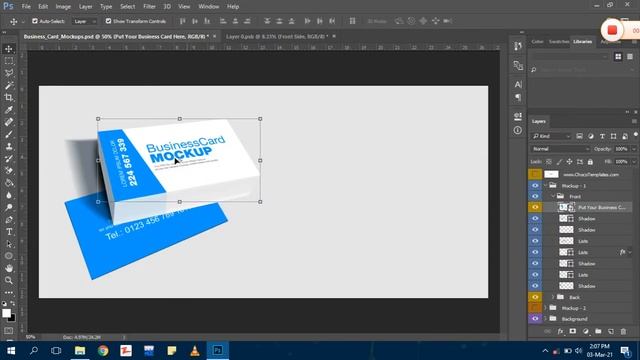Click the background color swatch

(12, 318)
